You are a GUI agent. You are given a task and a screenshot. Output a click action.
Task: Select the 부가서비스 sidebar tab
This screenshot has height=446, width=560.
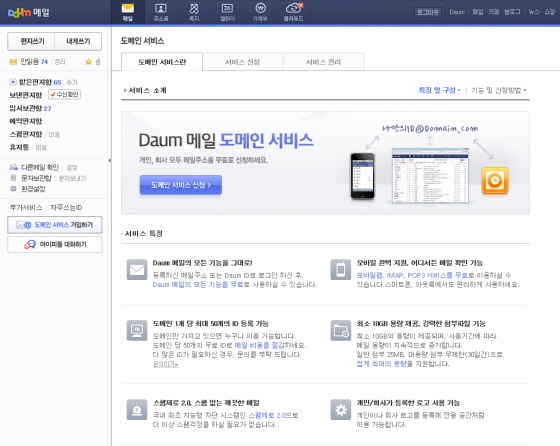26,207
